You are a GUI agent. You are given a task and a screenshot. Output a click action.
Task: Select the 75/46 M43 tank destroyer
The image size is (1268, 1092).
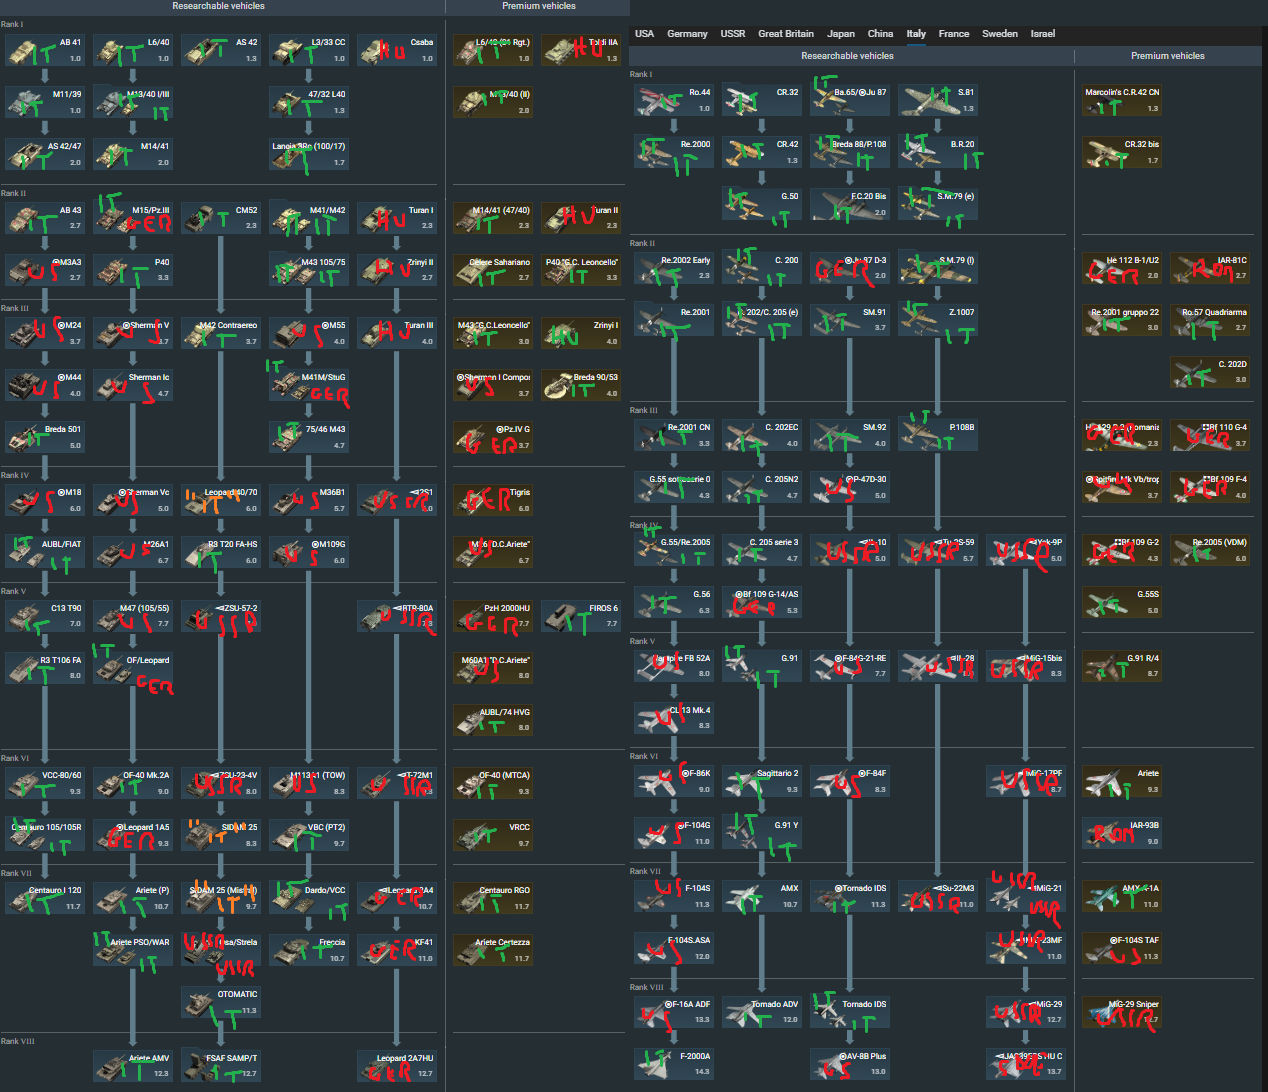coord(309,437)
